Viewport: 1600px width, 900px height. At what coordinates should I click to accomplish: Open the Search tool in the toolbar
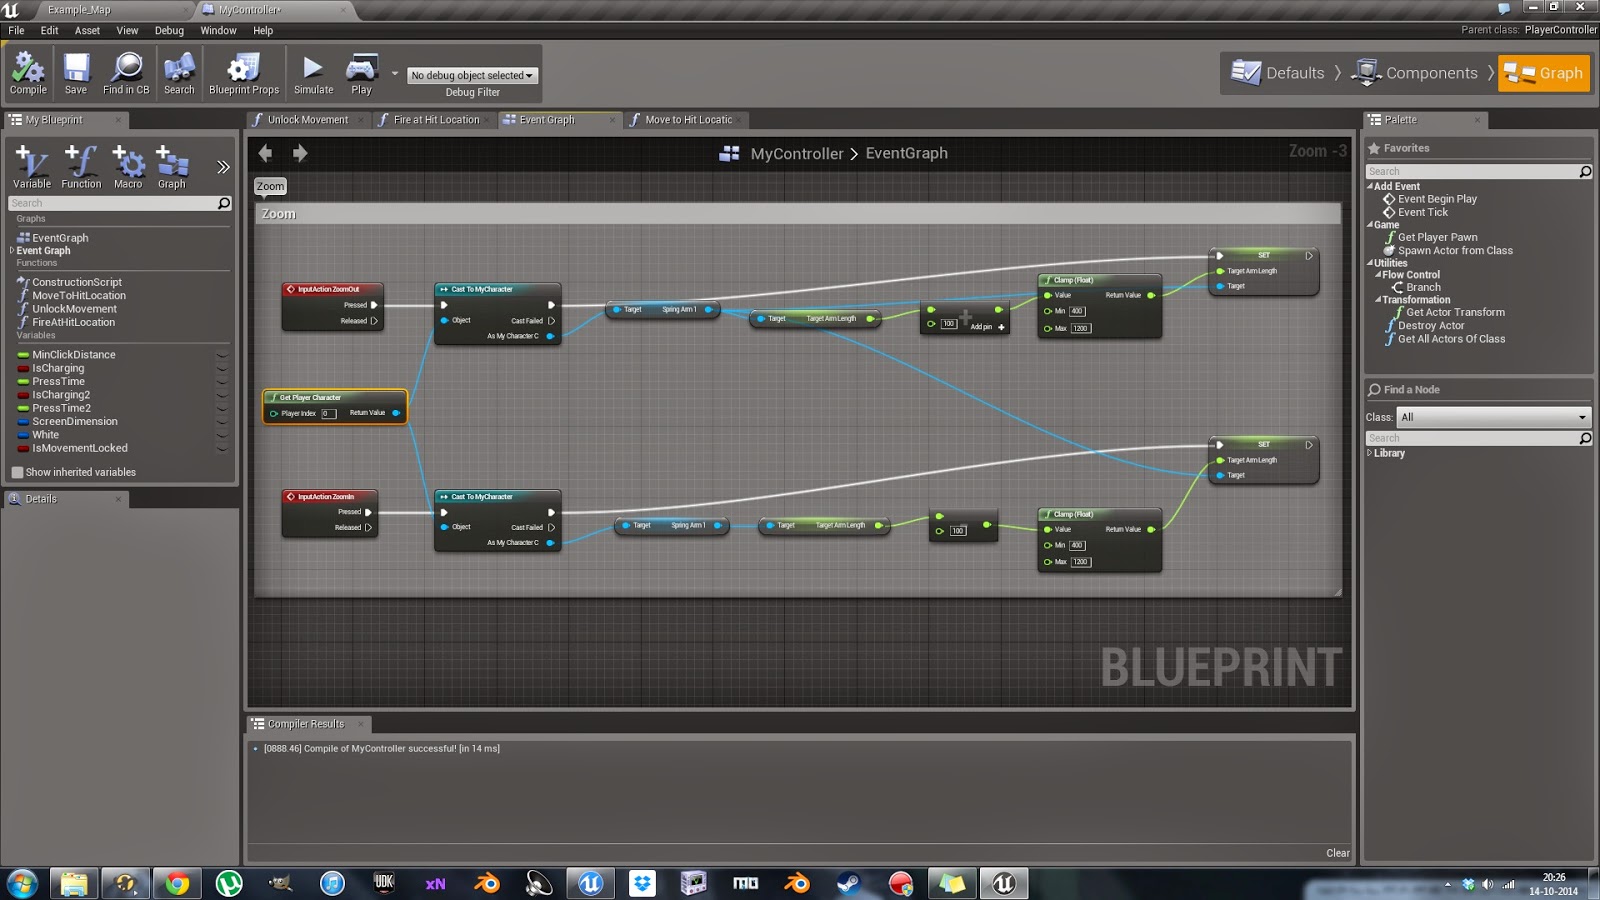click(x=179, y=73)
